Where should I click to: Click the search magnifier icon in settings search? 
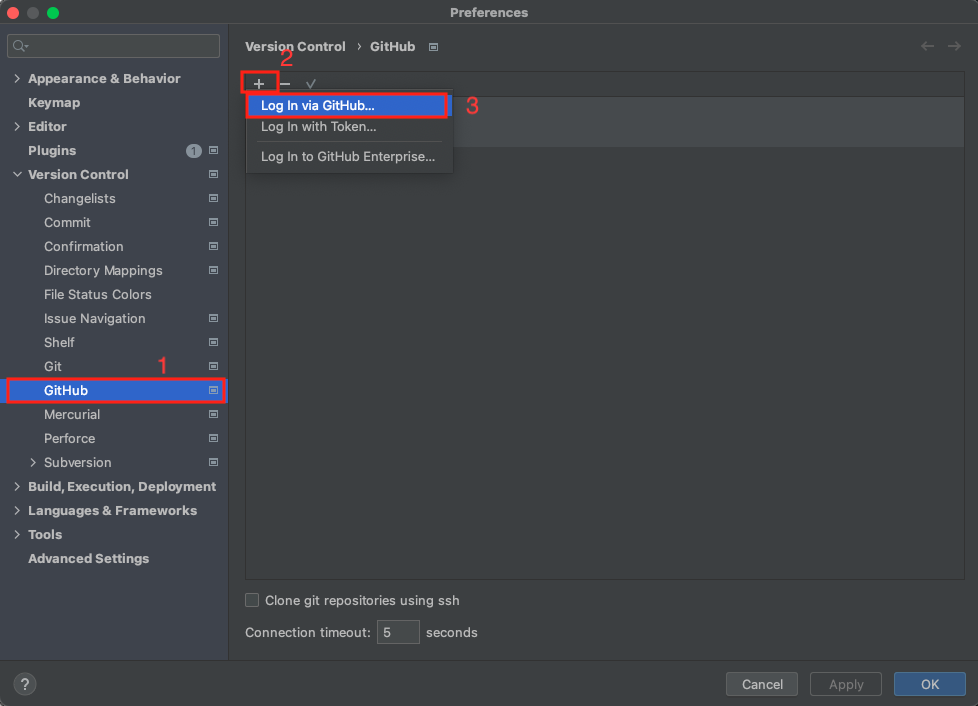pos(21,46)
